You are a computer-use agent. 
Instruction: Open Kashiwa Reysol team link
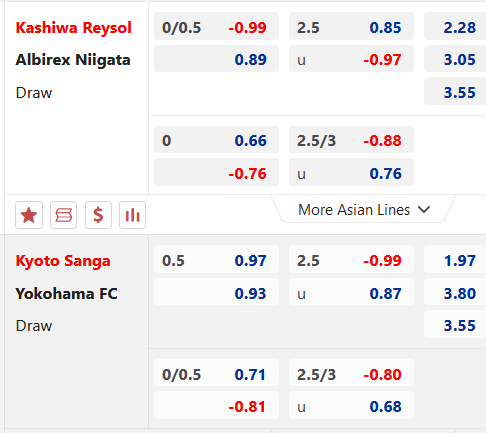[x=74, y=28]
